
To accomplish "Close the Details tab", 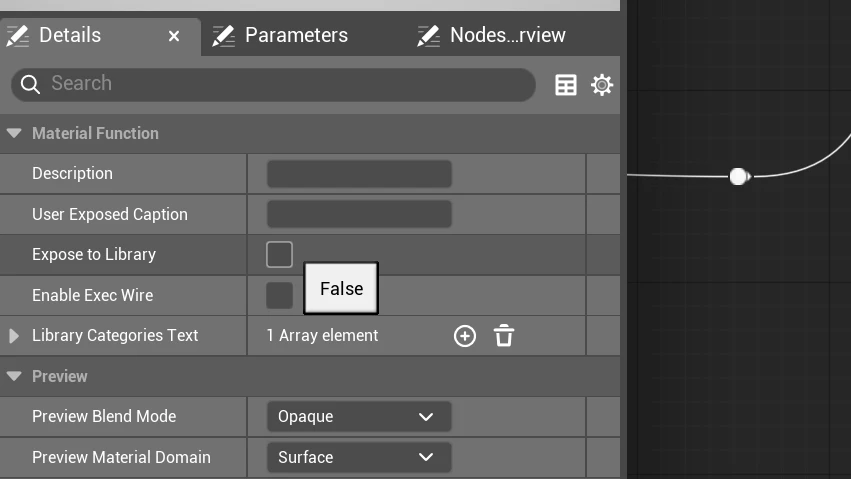I will 174,36.
